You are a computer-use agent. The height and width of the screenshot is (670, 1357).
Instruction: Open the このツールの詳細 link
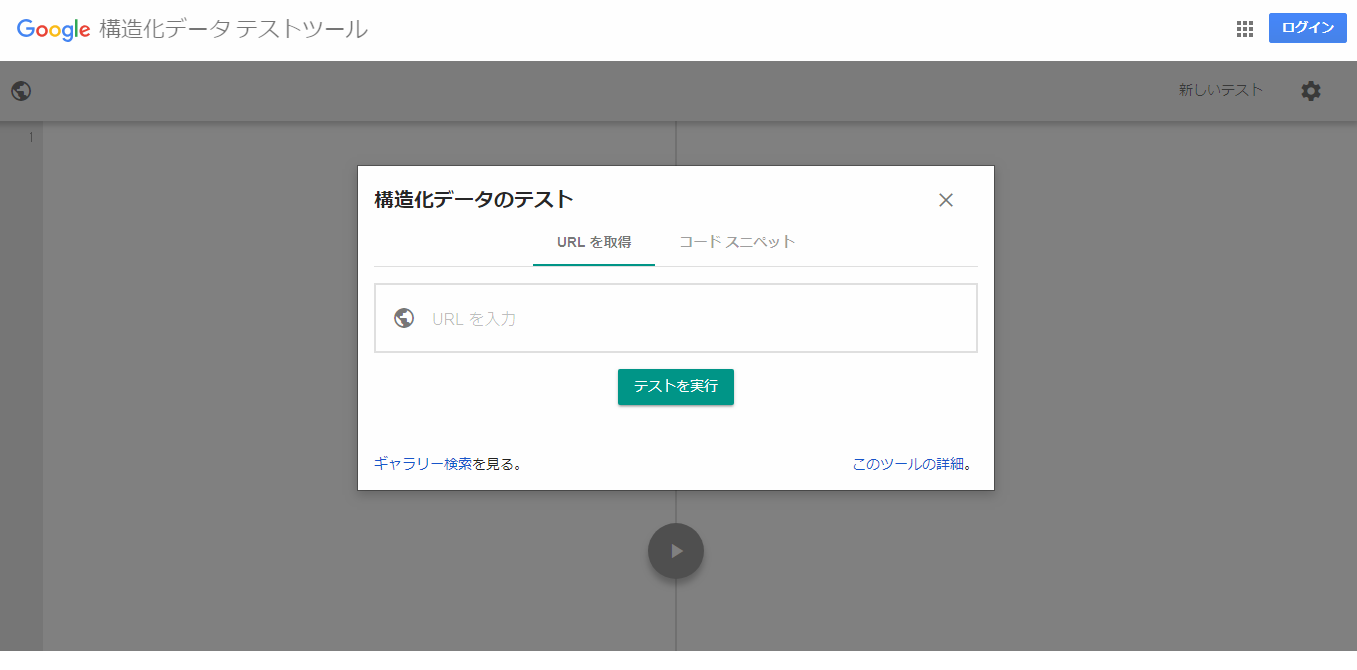click(x=909, y=464)
